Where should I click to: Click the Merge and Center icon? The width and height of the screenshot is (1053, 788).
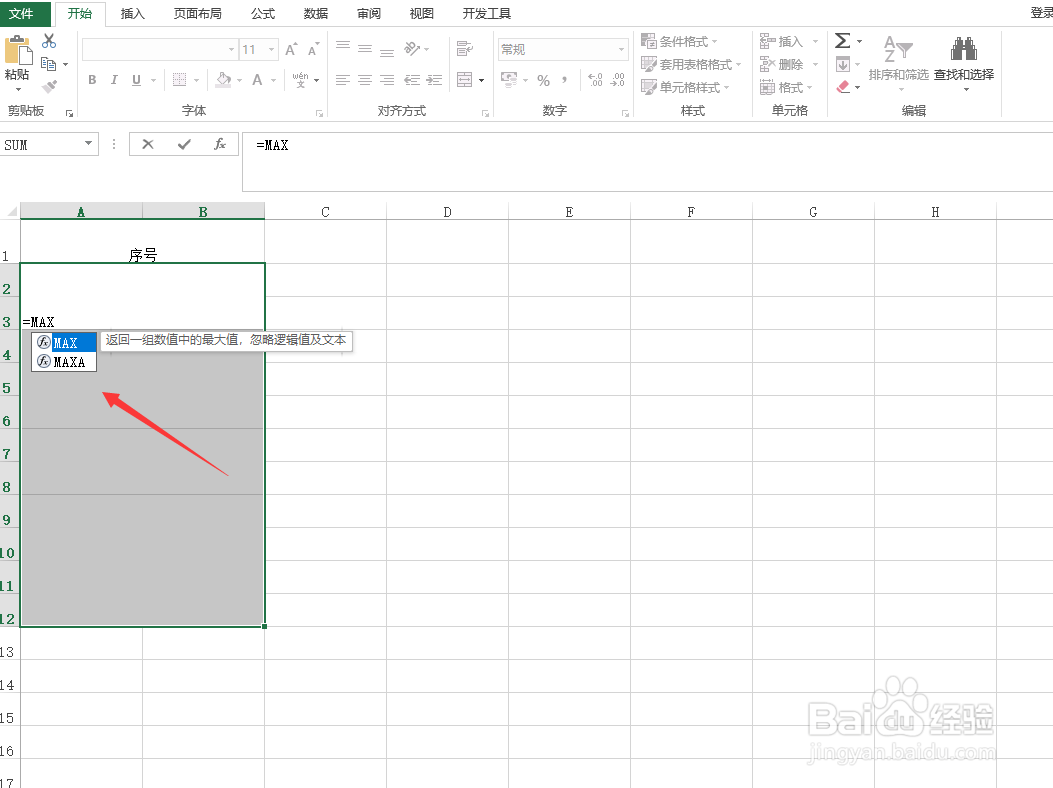tap(465, 80)
